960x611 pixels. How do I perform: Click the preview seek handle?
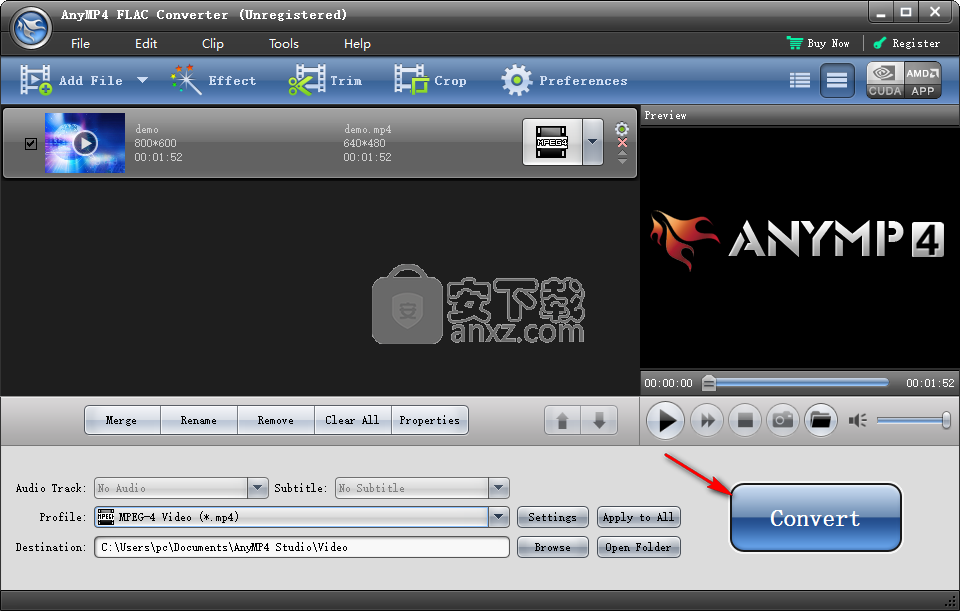[x=708, y=383]
